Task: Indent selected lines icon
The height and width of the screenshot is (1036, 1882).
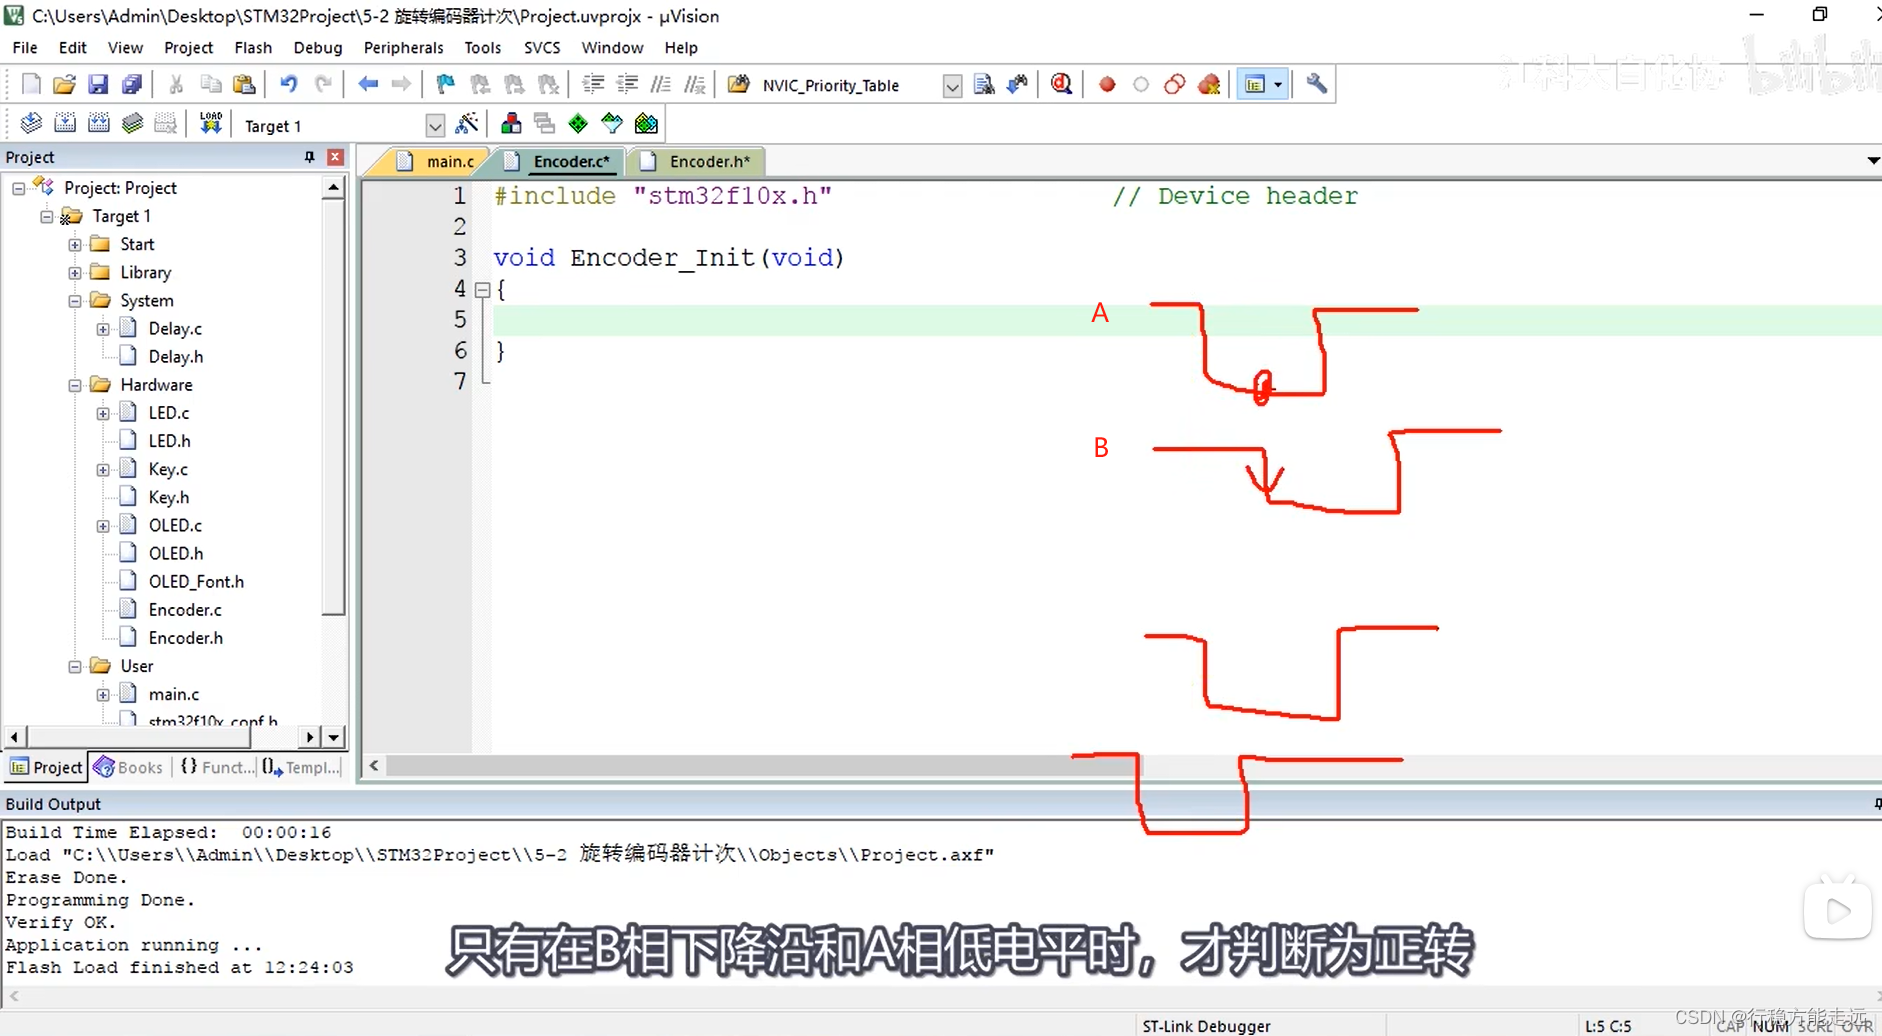Action: [593, 84]
